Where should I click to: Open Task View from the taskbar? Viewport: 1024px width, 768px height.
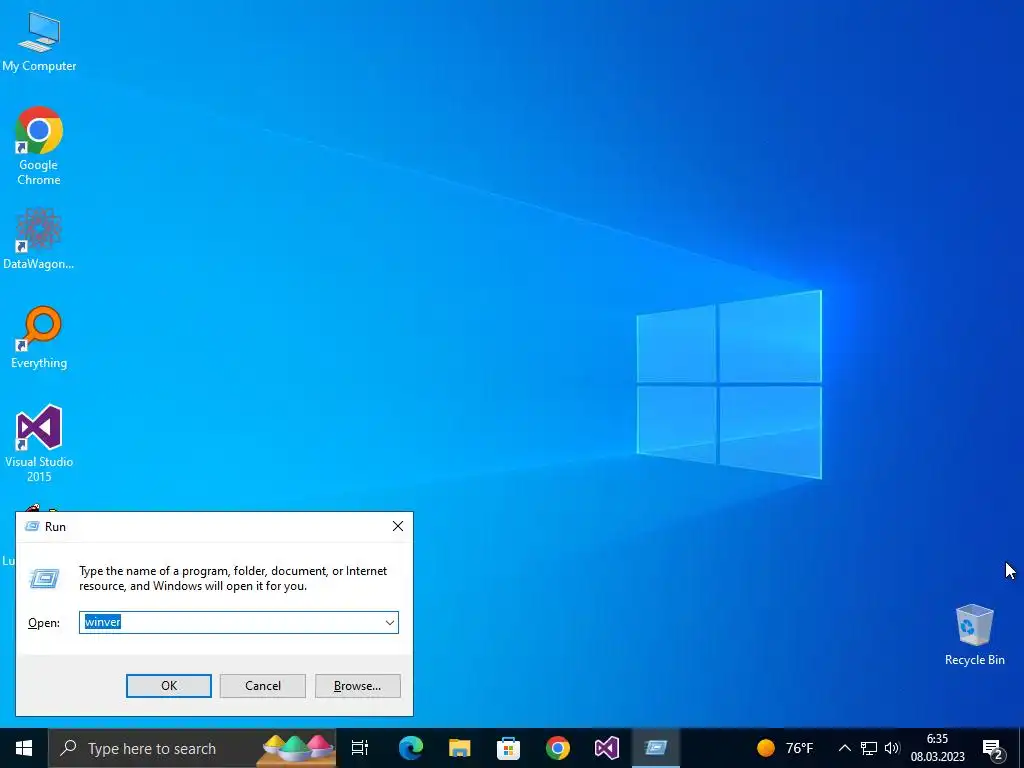pos(360,748)
